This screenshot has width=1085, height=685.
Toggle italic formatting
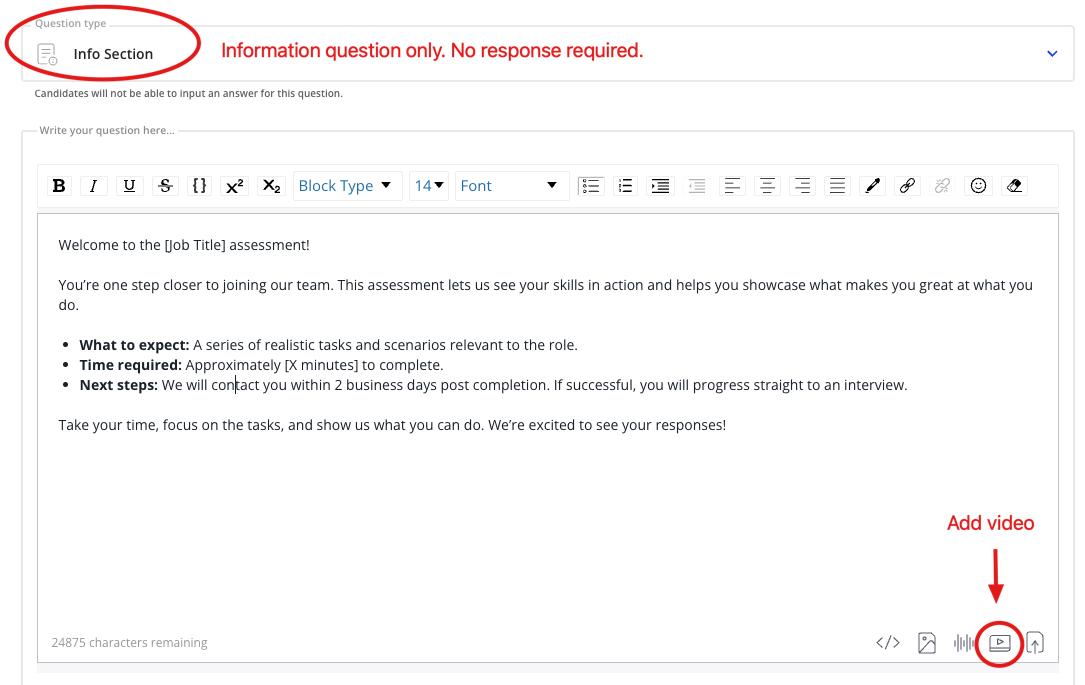tap(93, 185)
